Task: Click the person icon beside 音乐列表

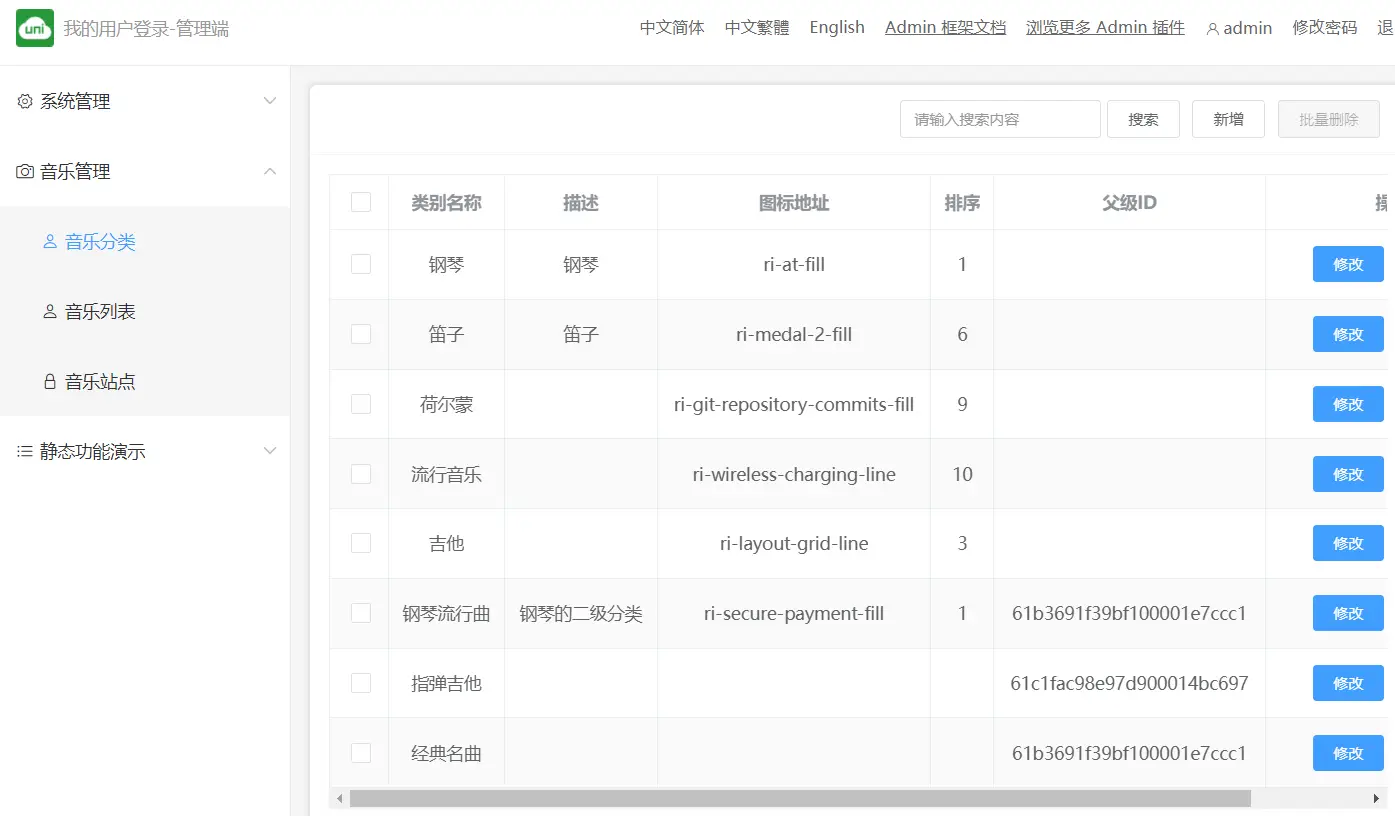Action: coord(50,312)
